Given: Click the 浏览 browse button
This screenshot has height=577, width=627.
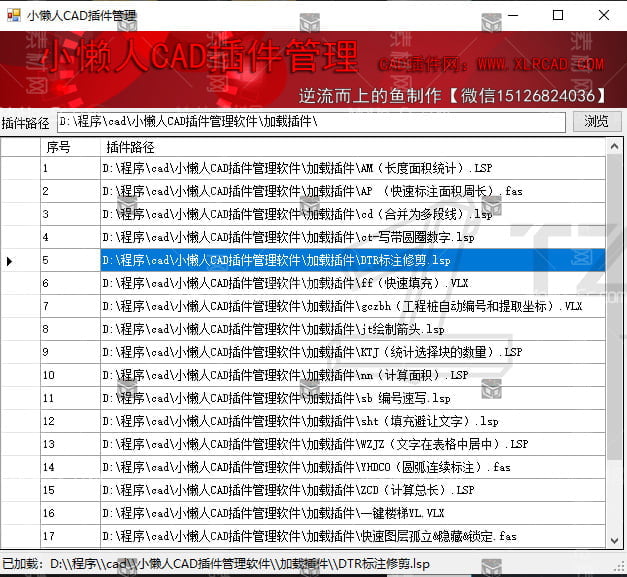Looking at the screenshot, I should [596, 122].
